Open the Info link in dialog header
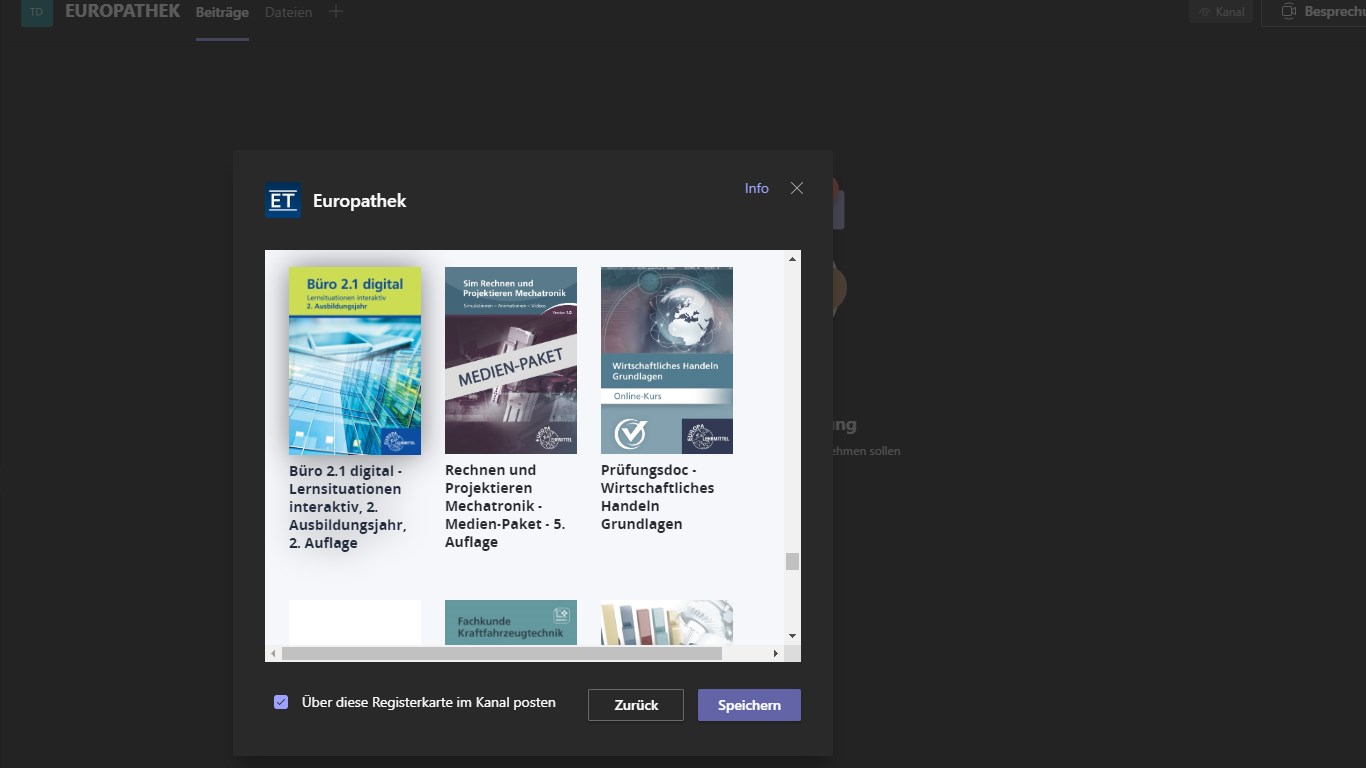The height and width of the screenshot is (768, 1366). 757,188
